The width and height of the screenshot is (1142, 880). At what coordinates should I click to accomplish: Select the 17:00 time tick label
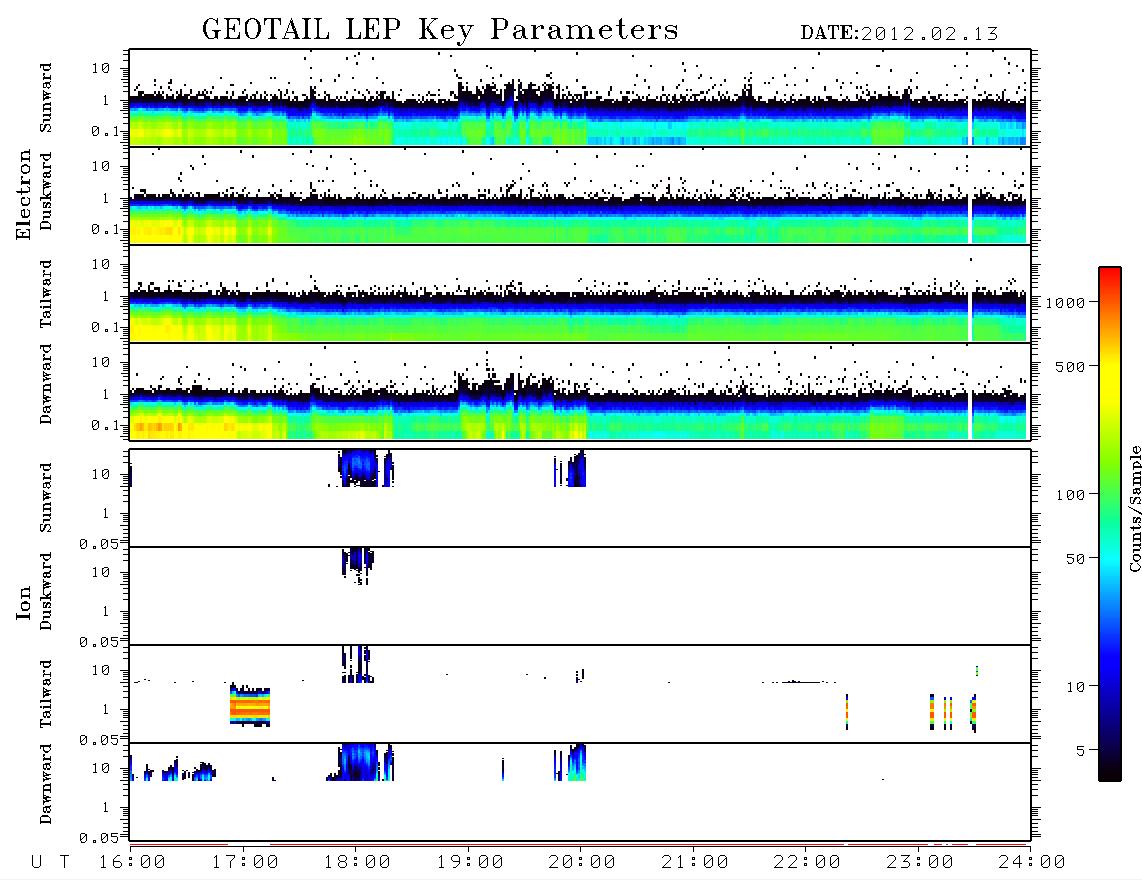[x=245, y=863]
